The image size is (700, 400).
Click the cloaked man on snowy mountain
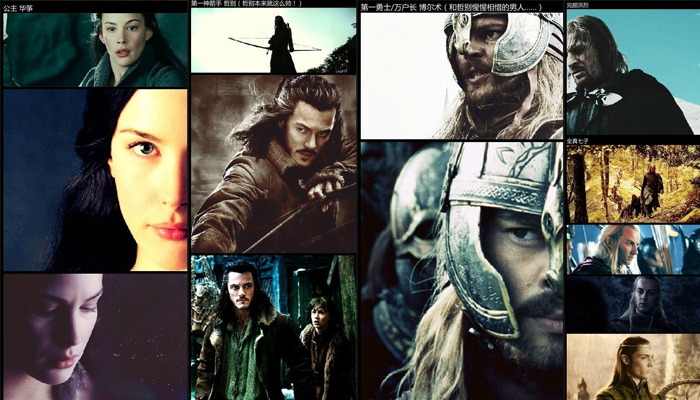tap(632, 73)
